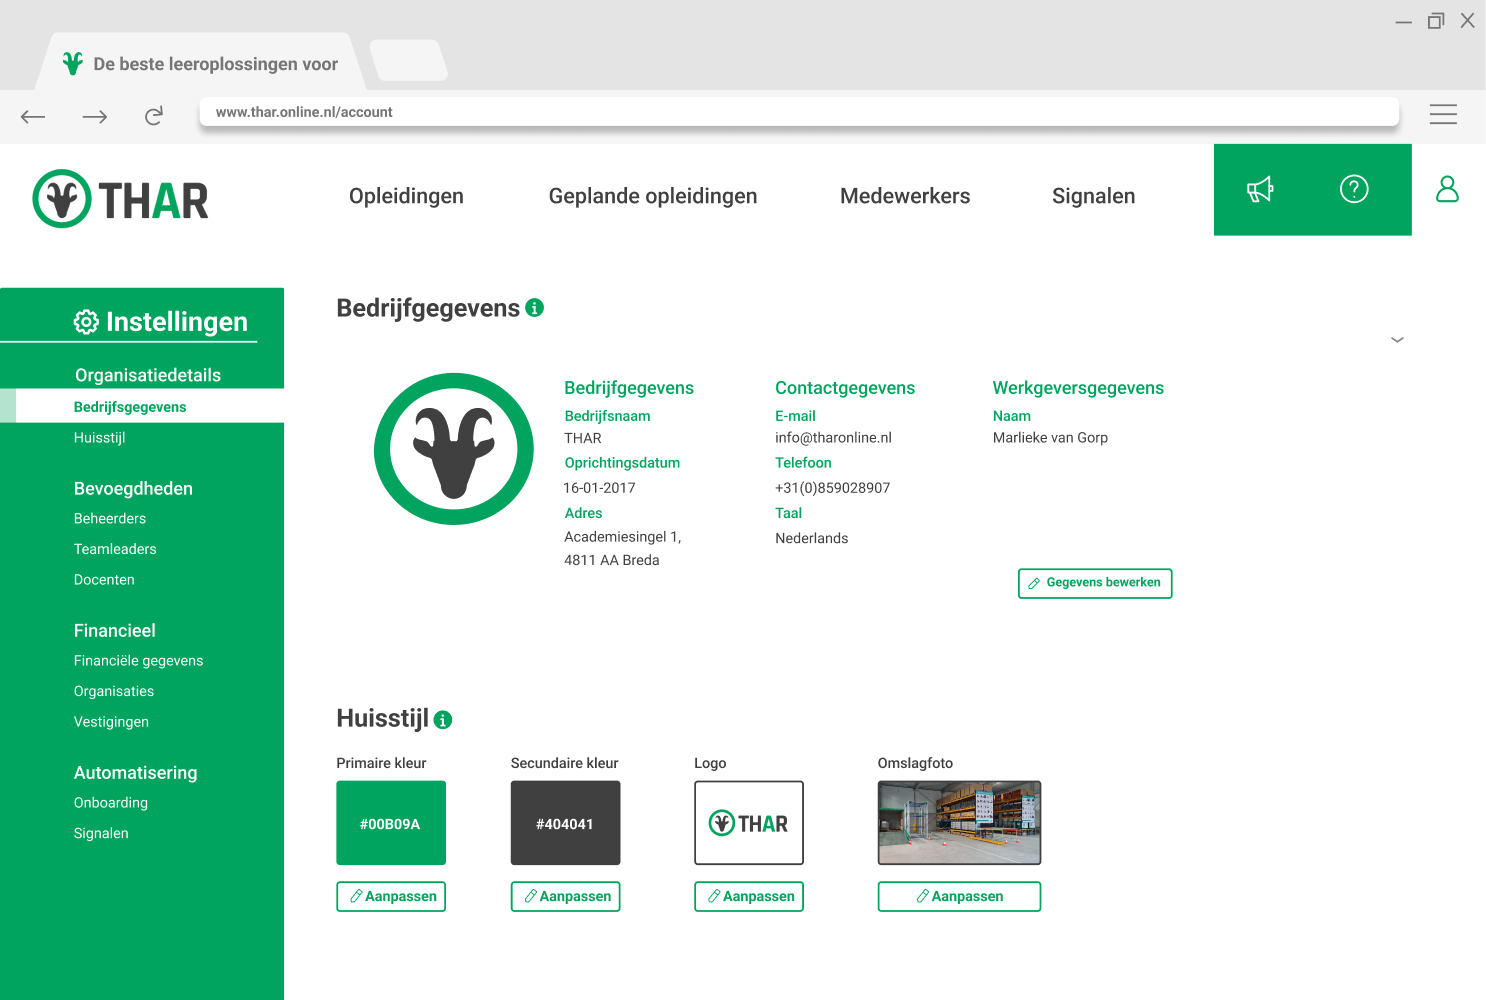Go back with browser back arrow
Image resolution: width=1486 pixels, height=1000 pixels.
(33, 116)
